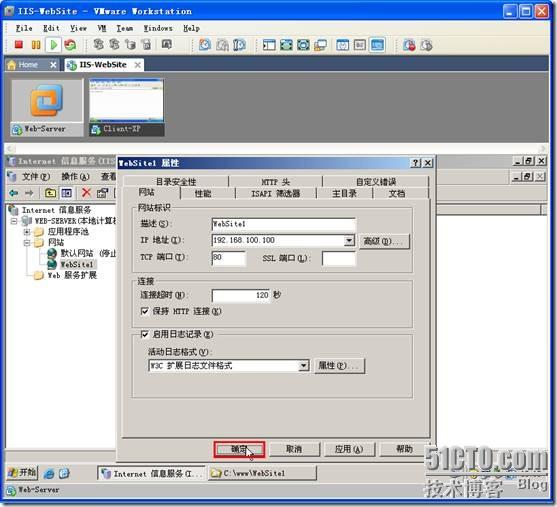Click the OK confirm button
557x507 pixels.
(239, 449)
